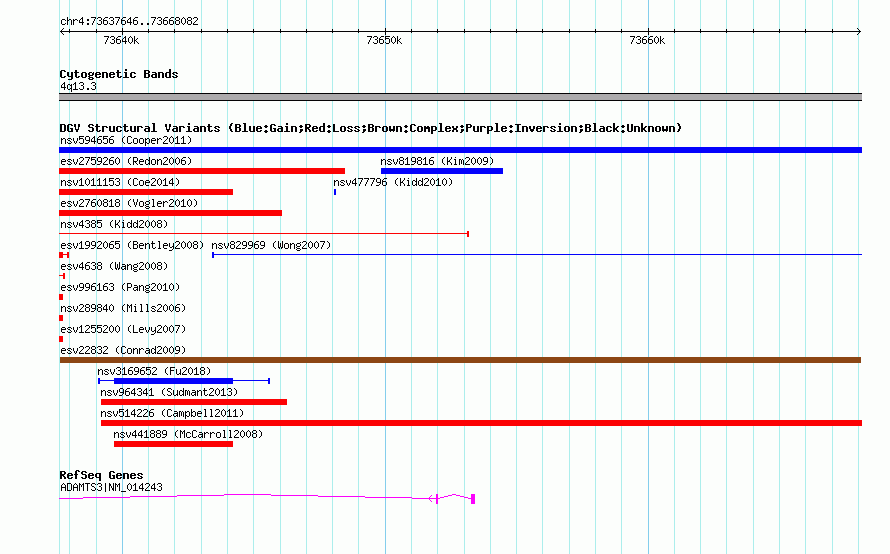Click the gray 4q13.3 cytogenetic band
890x554 pixels.
click(x=460, y=97)
